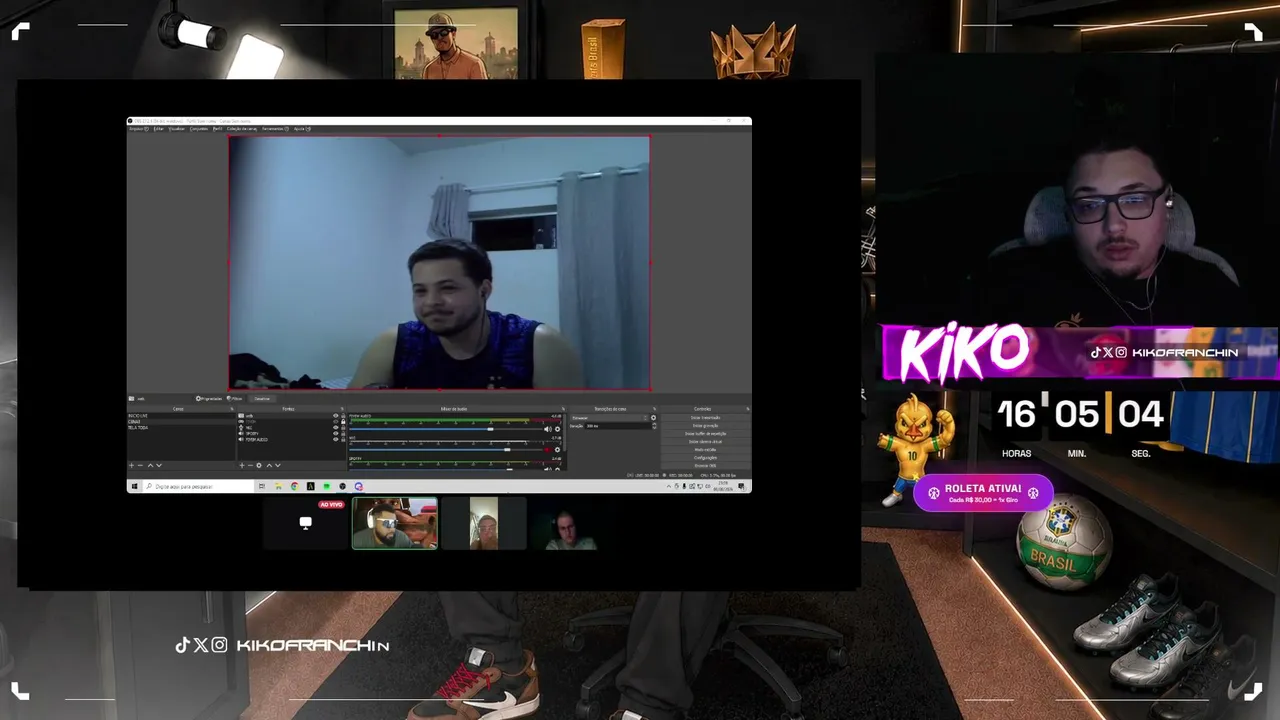The image size is (1280, 720).
Task: Toggle visibility eye of the SPOTIFY source
Action: tap(335, 434)
